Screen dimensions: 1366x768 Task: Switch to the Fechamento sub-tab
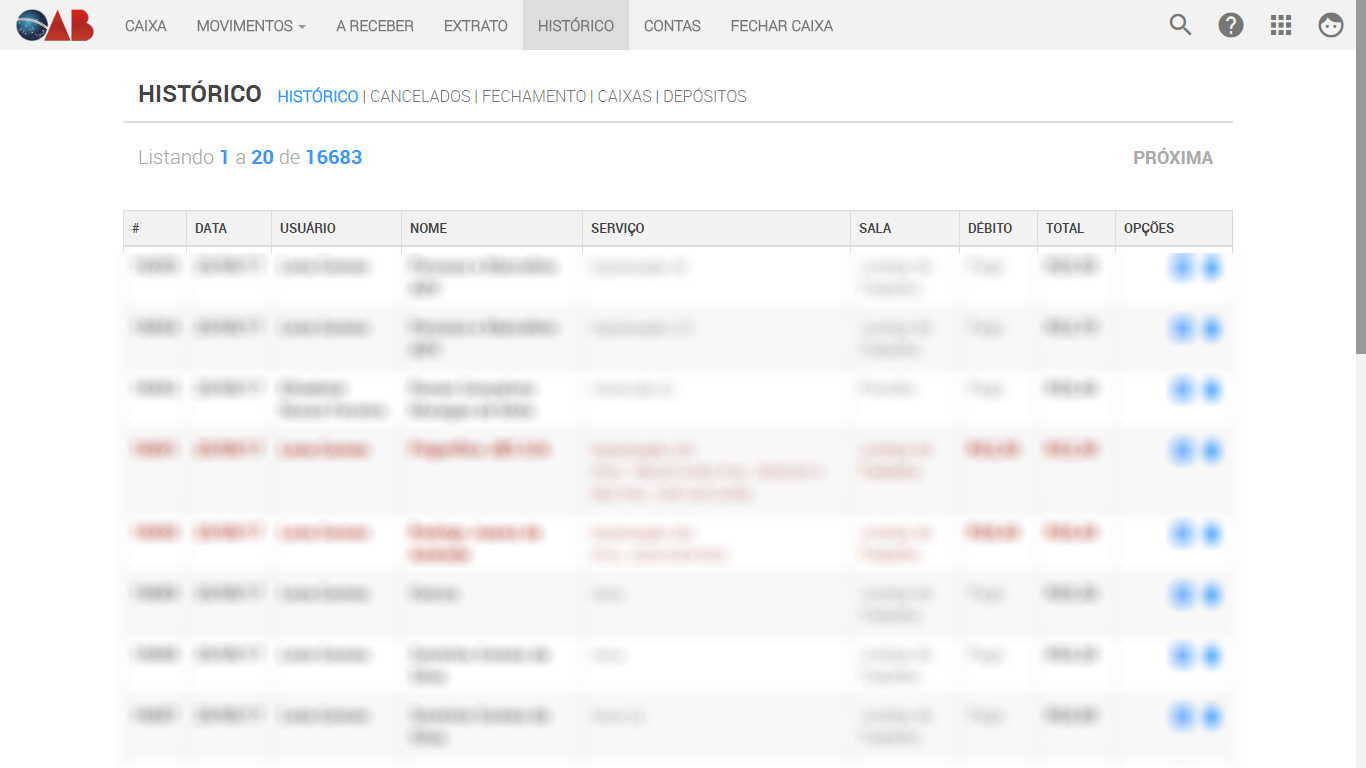(x=534, y=97)
